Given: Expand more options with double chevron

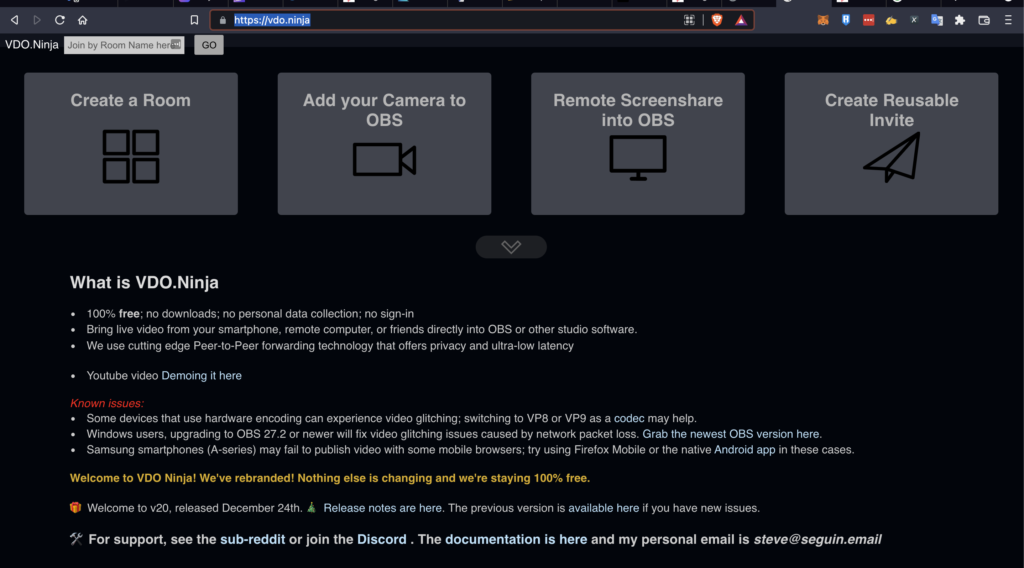Looking at the screenshot, I should coord(511,247).
